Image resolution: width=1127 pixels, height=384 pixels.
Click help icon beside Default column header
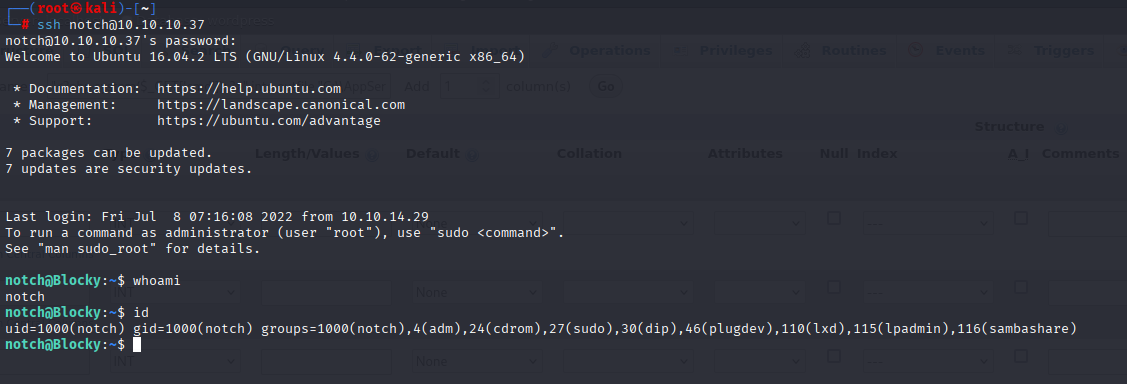[472, 154]
